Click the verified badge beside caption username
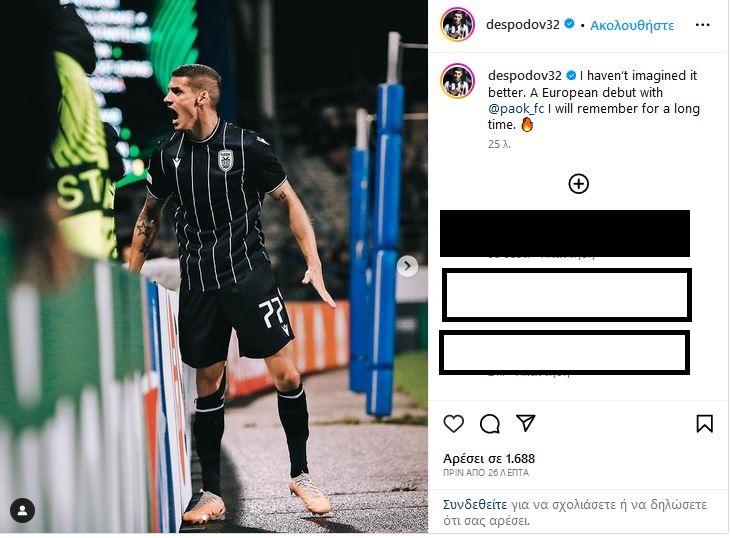The width and height of the screenshot is (731, 538). point(571,75)
